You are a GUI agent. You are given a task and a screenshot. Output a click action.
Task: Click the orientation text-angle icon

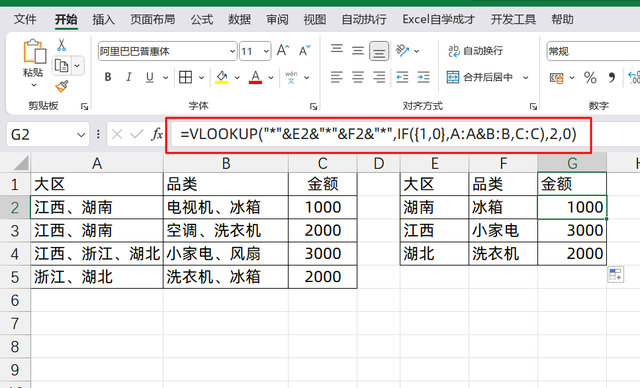coord(402,51)
